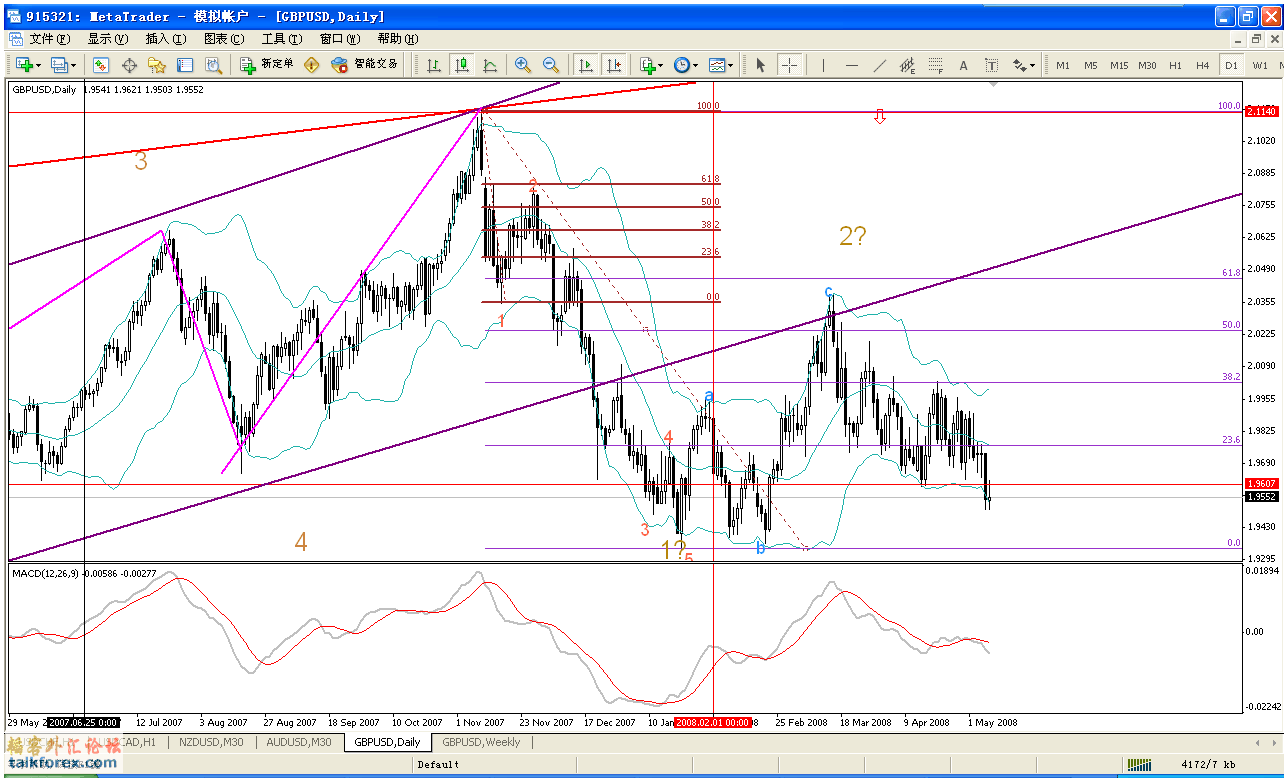Viewport: 1288px width, 778px height.
Task: Switch to the H4 timeframe
Action: point(1203,65)
